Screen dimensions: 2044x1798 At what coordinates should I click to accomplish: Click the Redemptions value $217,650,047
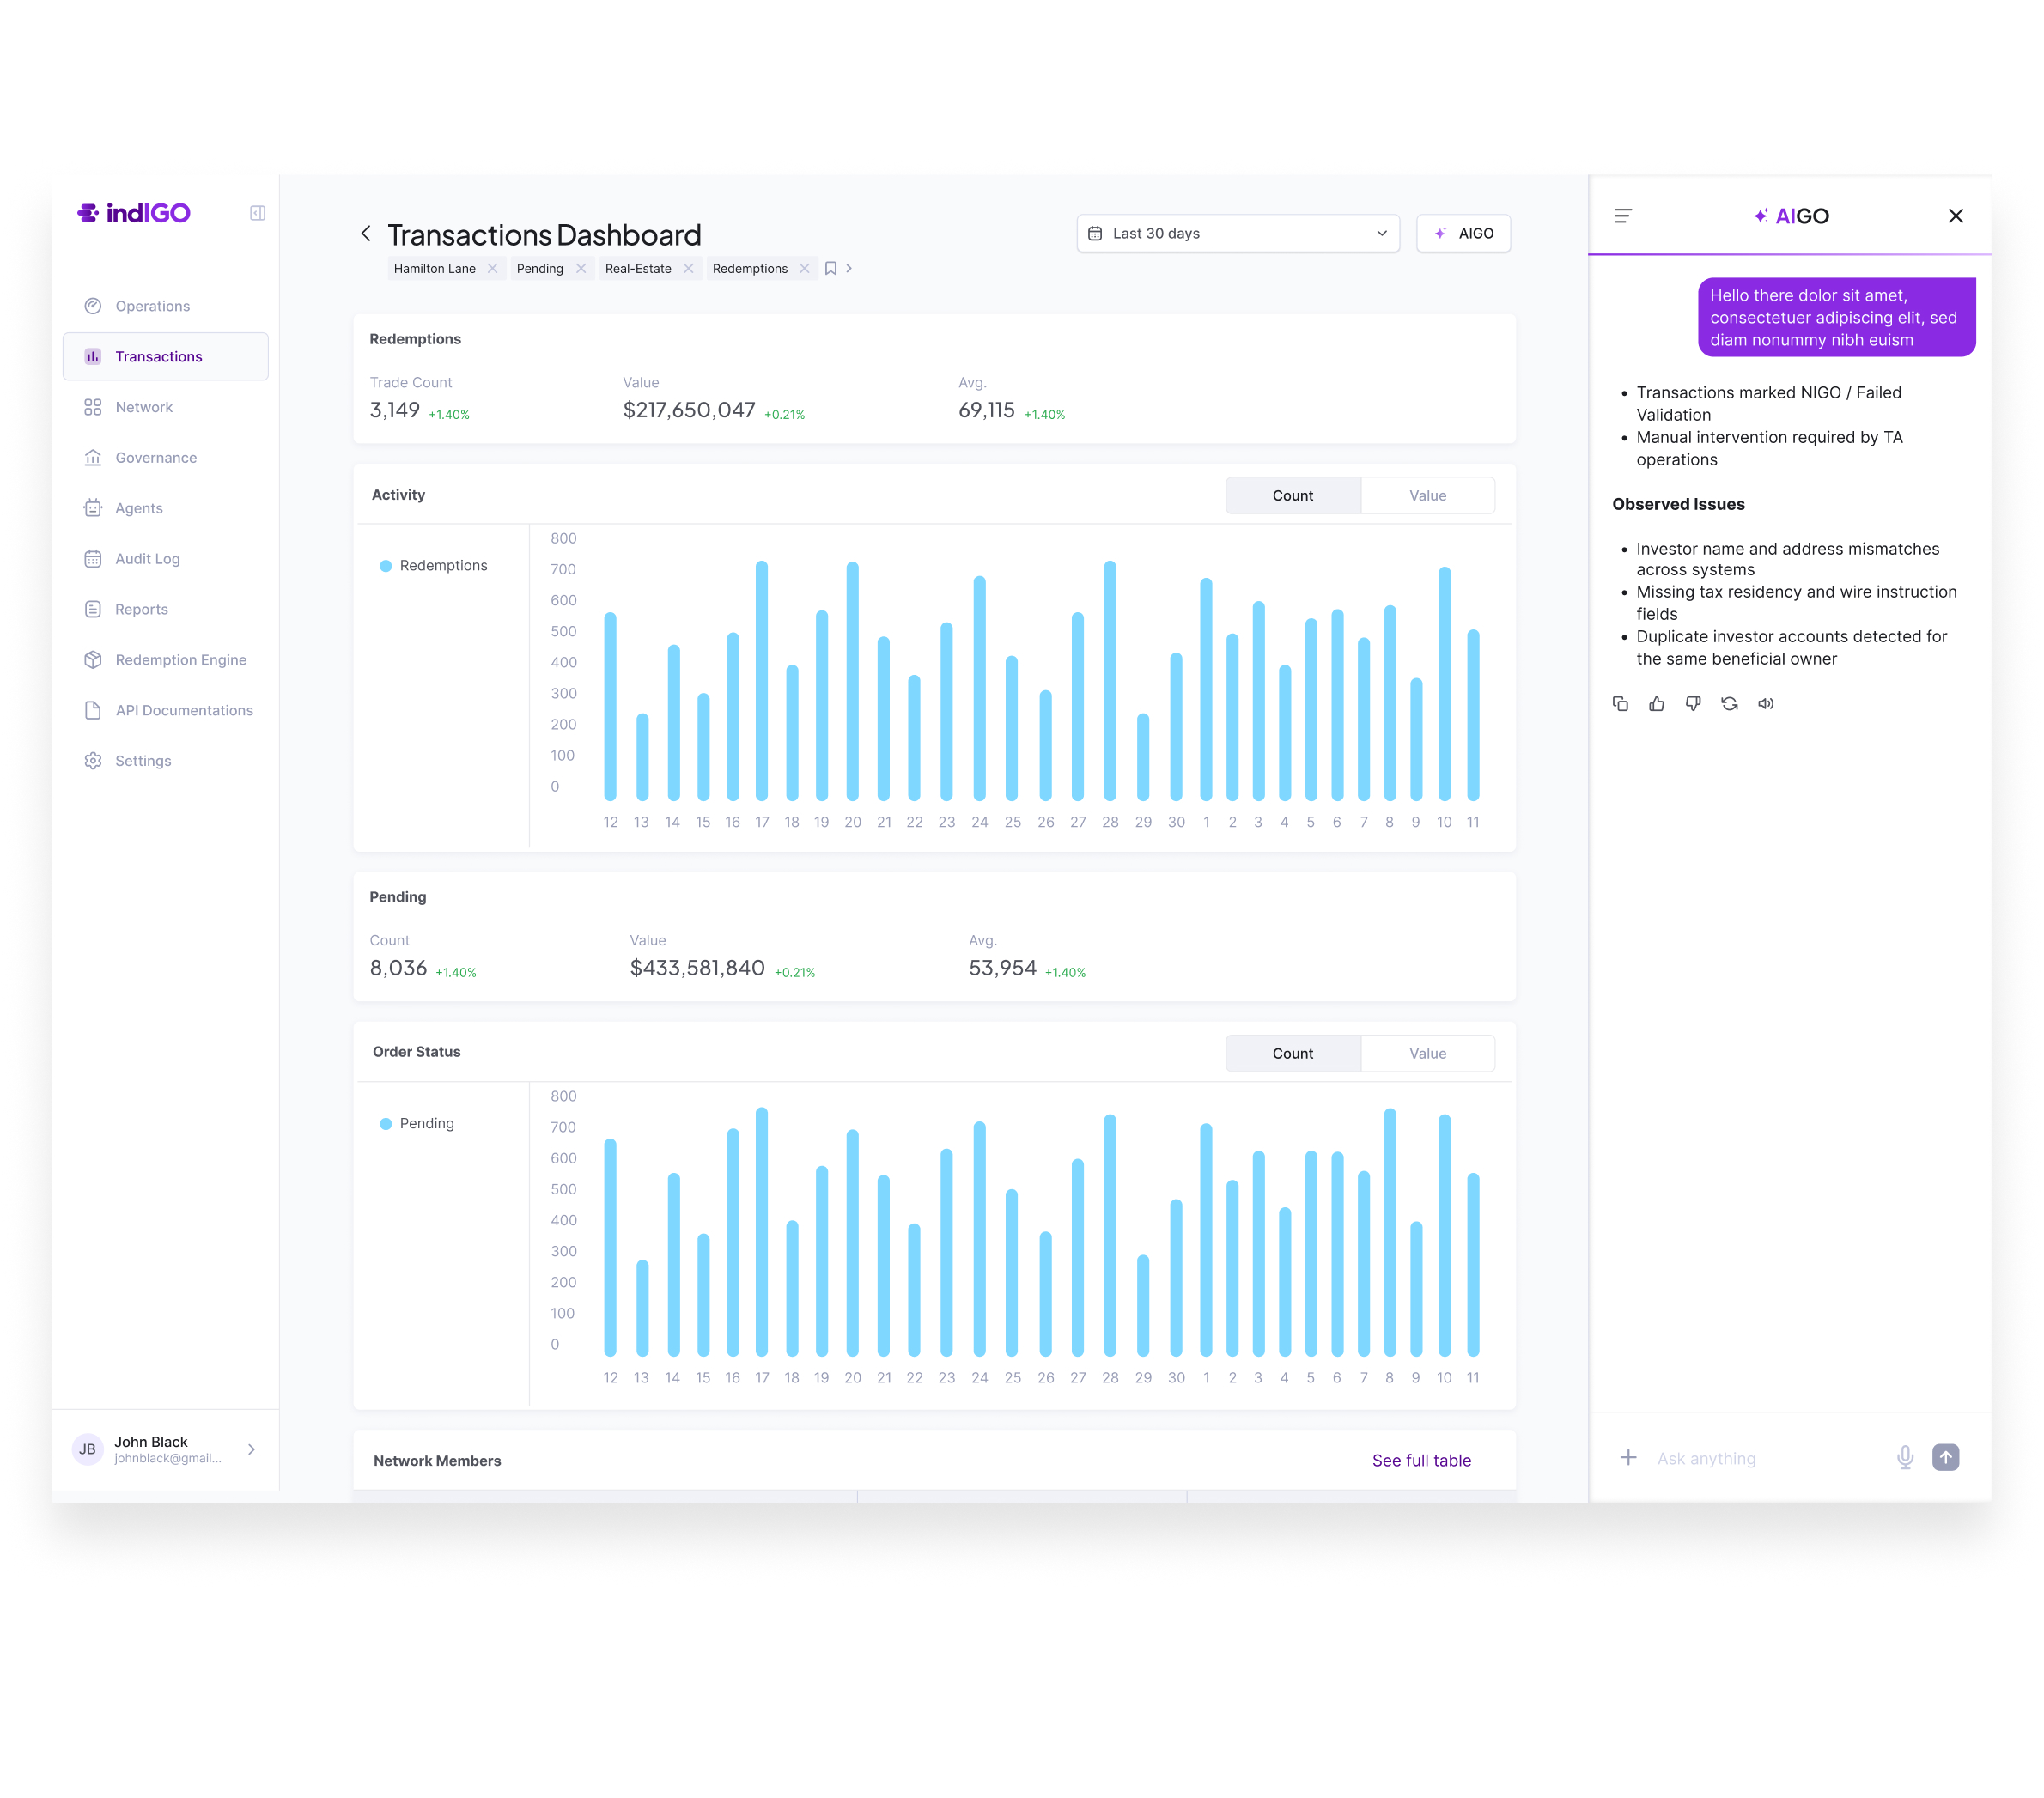coord(689,411)
